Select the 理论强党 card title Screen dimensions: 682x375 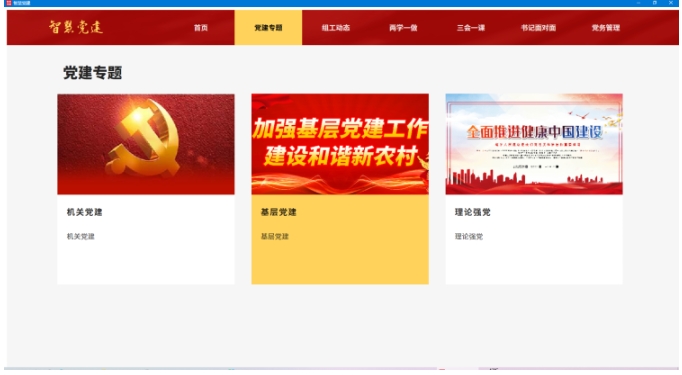click(x=472, y=212)
